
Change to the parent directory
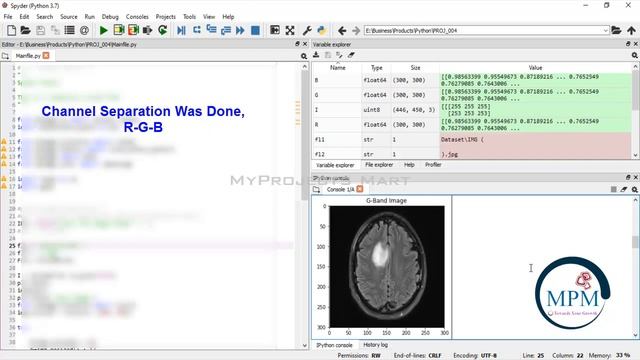(631, 30)
